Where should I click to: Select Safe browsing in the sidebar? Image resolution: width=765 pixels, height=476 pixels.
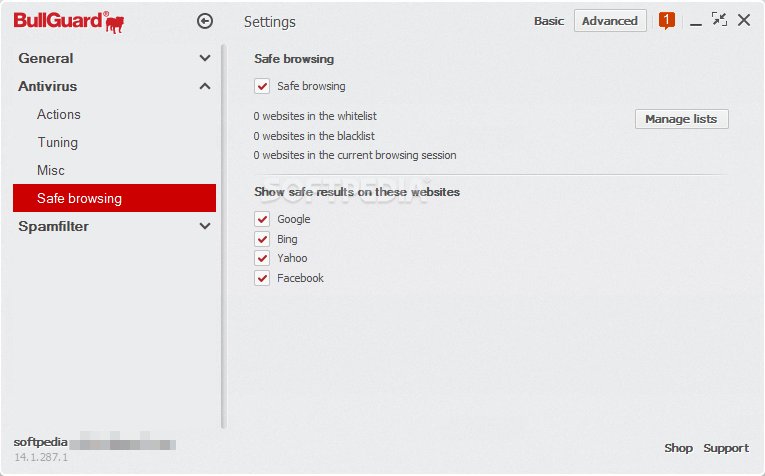pyautogui.click(x=114, y=198)
